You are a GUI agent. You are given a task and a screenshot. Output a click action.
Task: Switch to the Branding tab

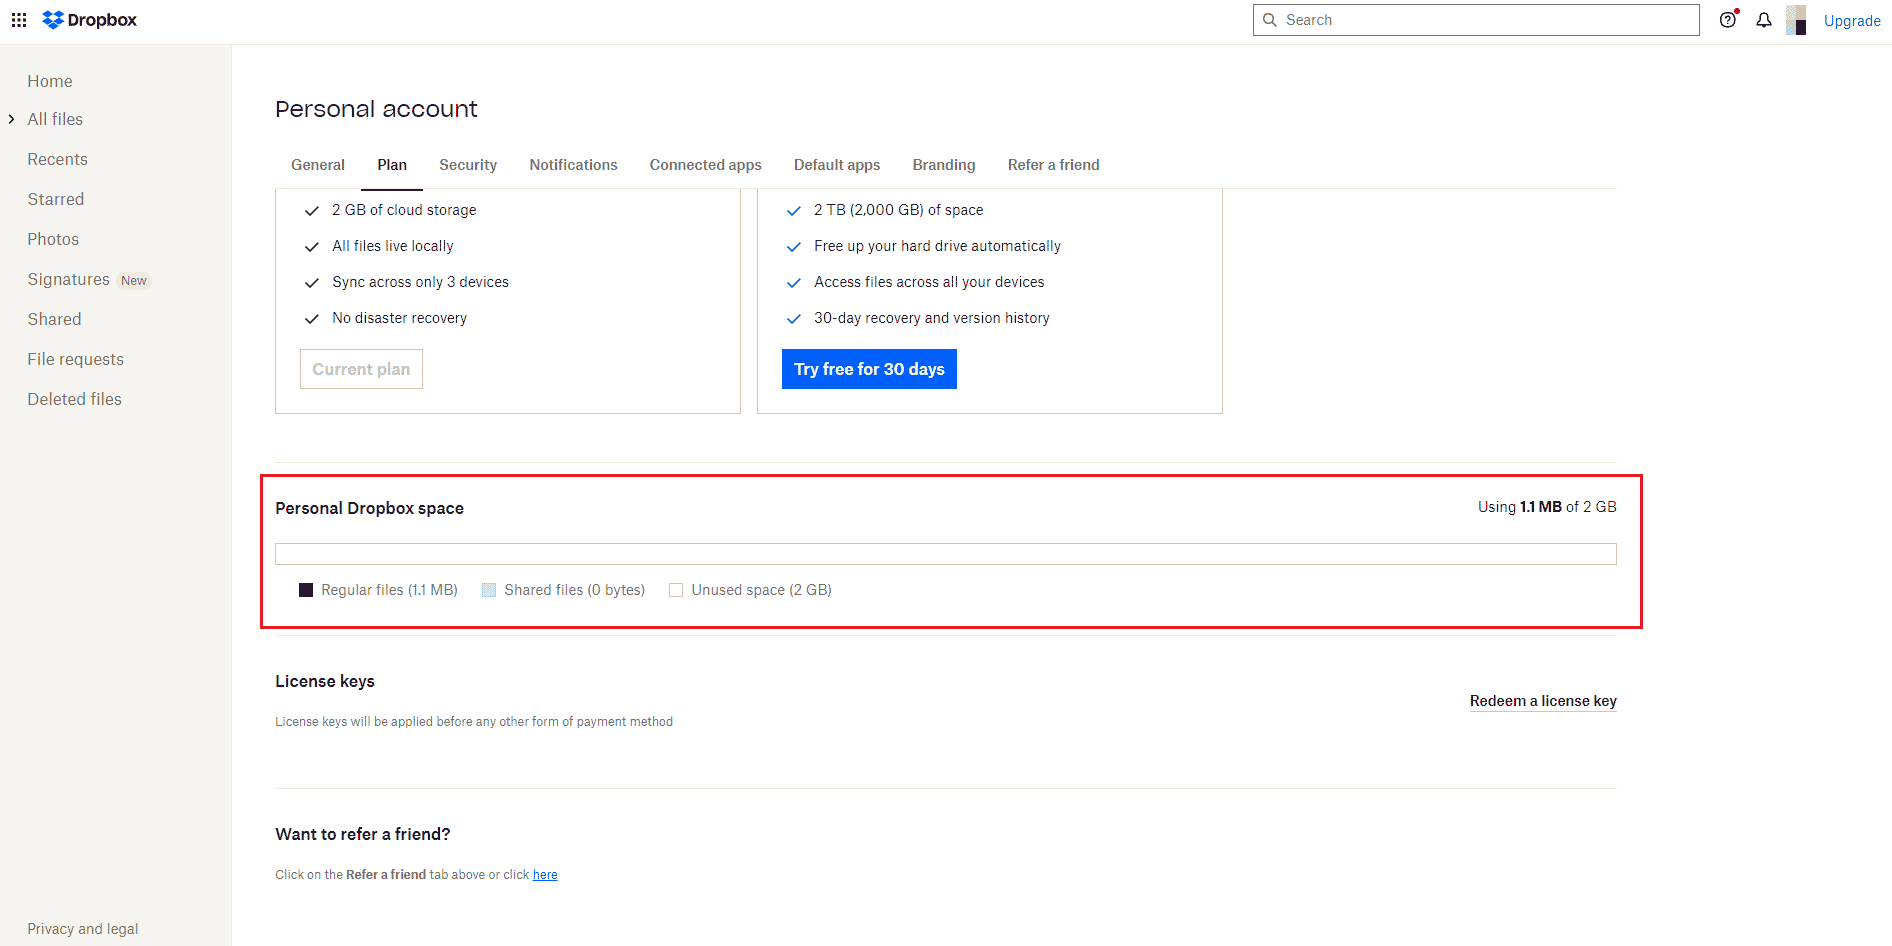(x=944, y=165)
